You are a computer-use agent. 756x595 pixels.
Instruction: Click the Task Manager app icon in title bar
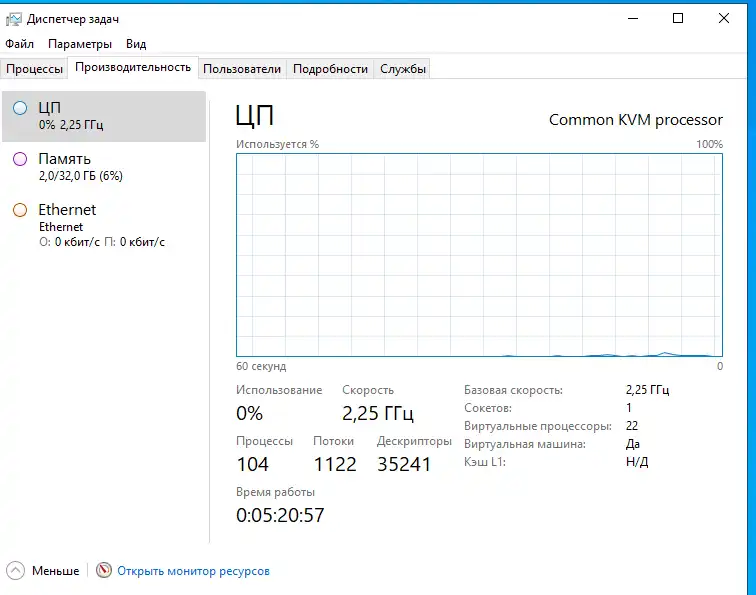14,19
